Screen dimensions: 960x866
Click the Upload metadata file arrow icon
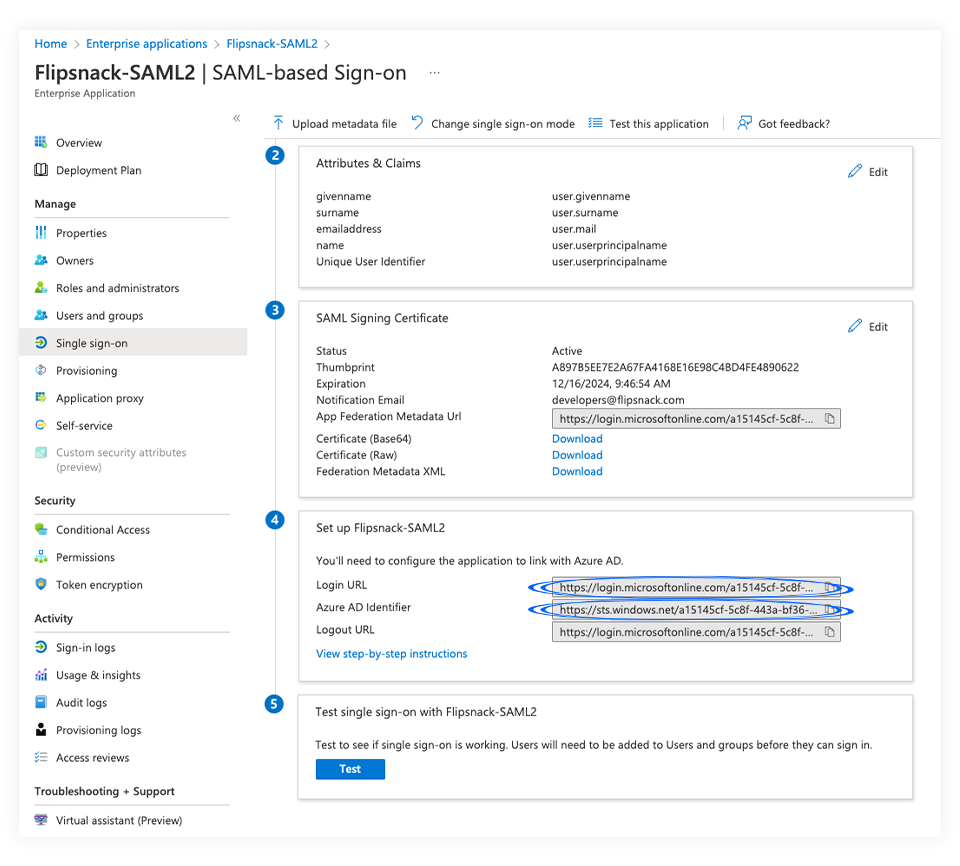tap(279, 123)
